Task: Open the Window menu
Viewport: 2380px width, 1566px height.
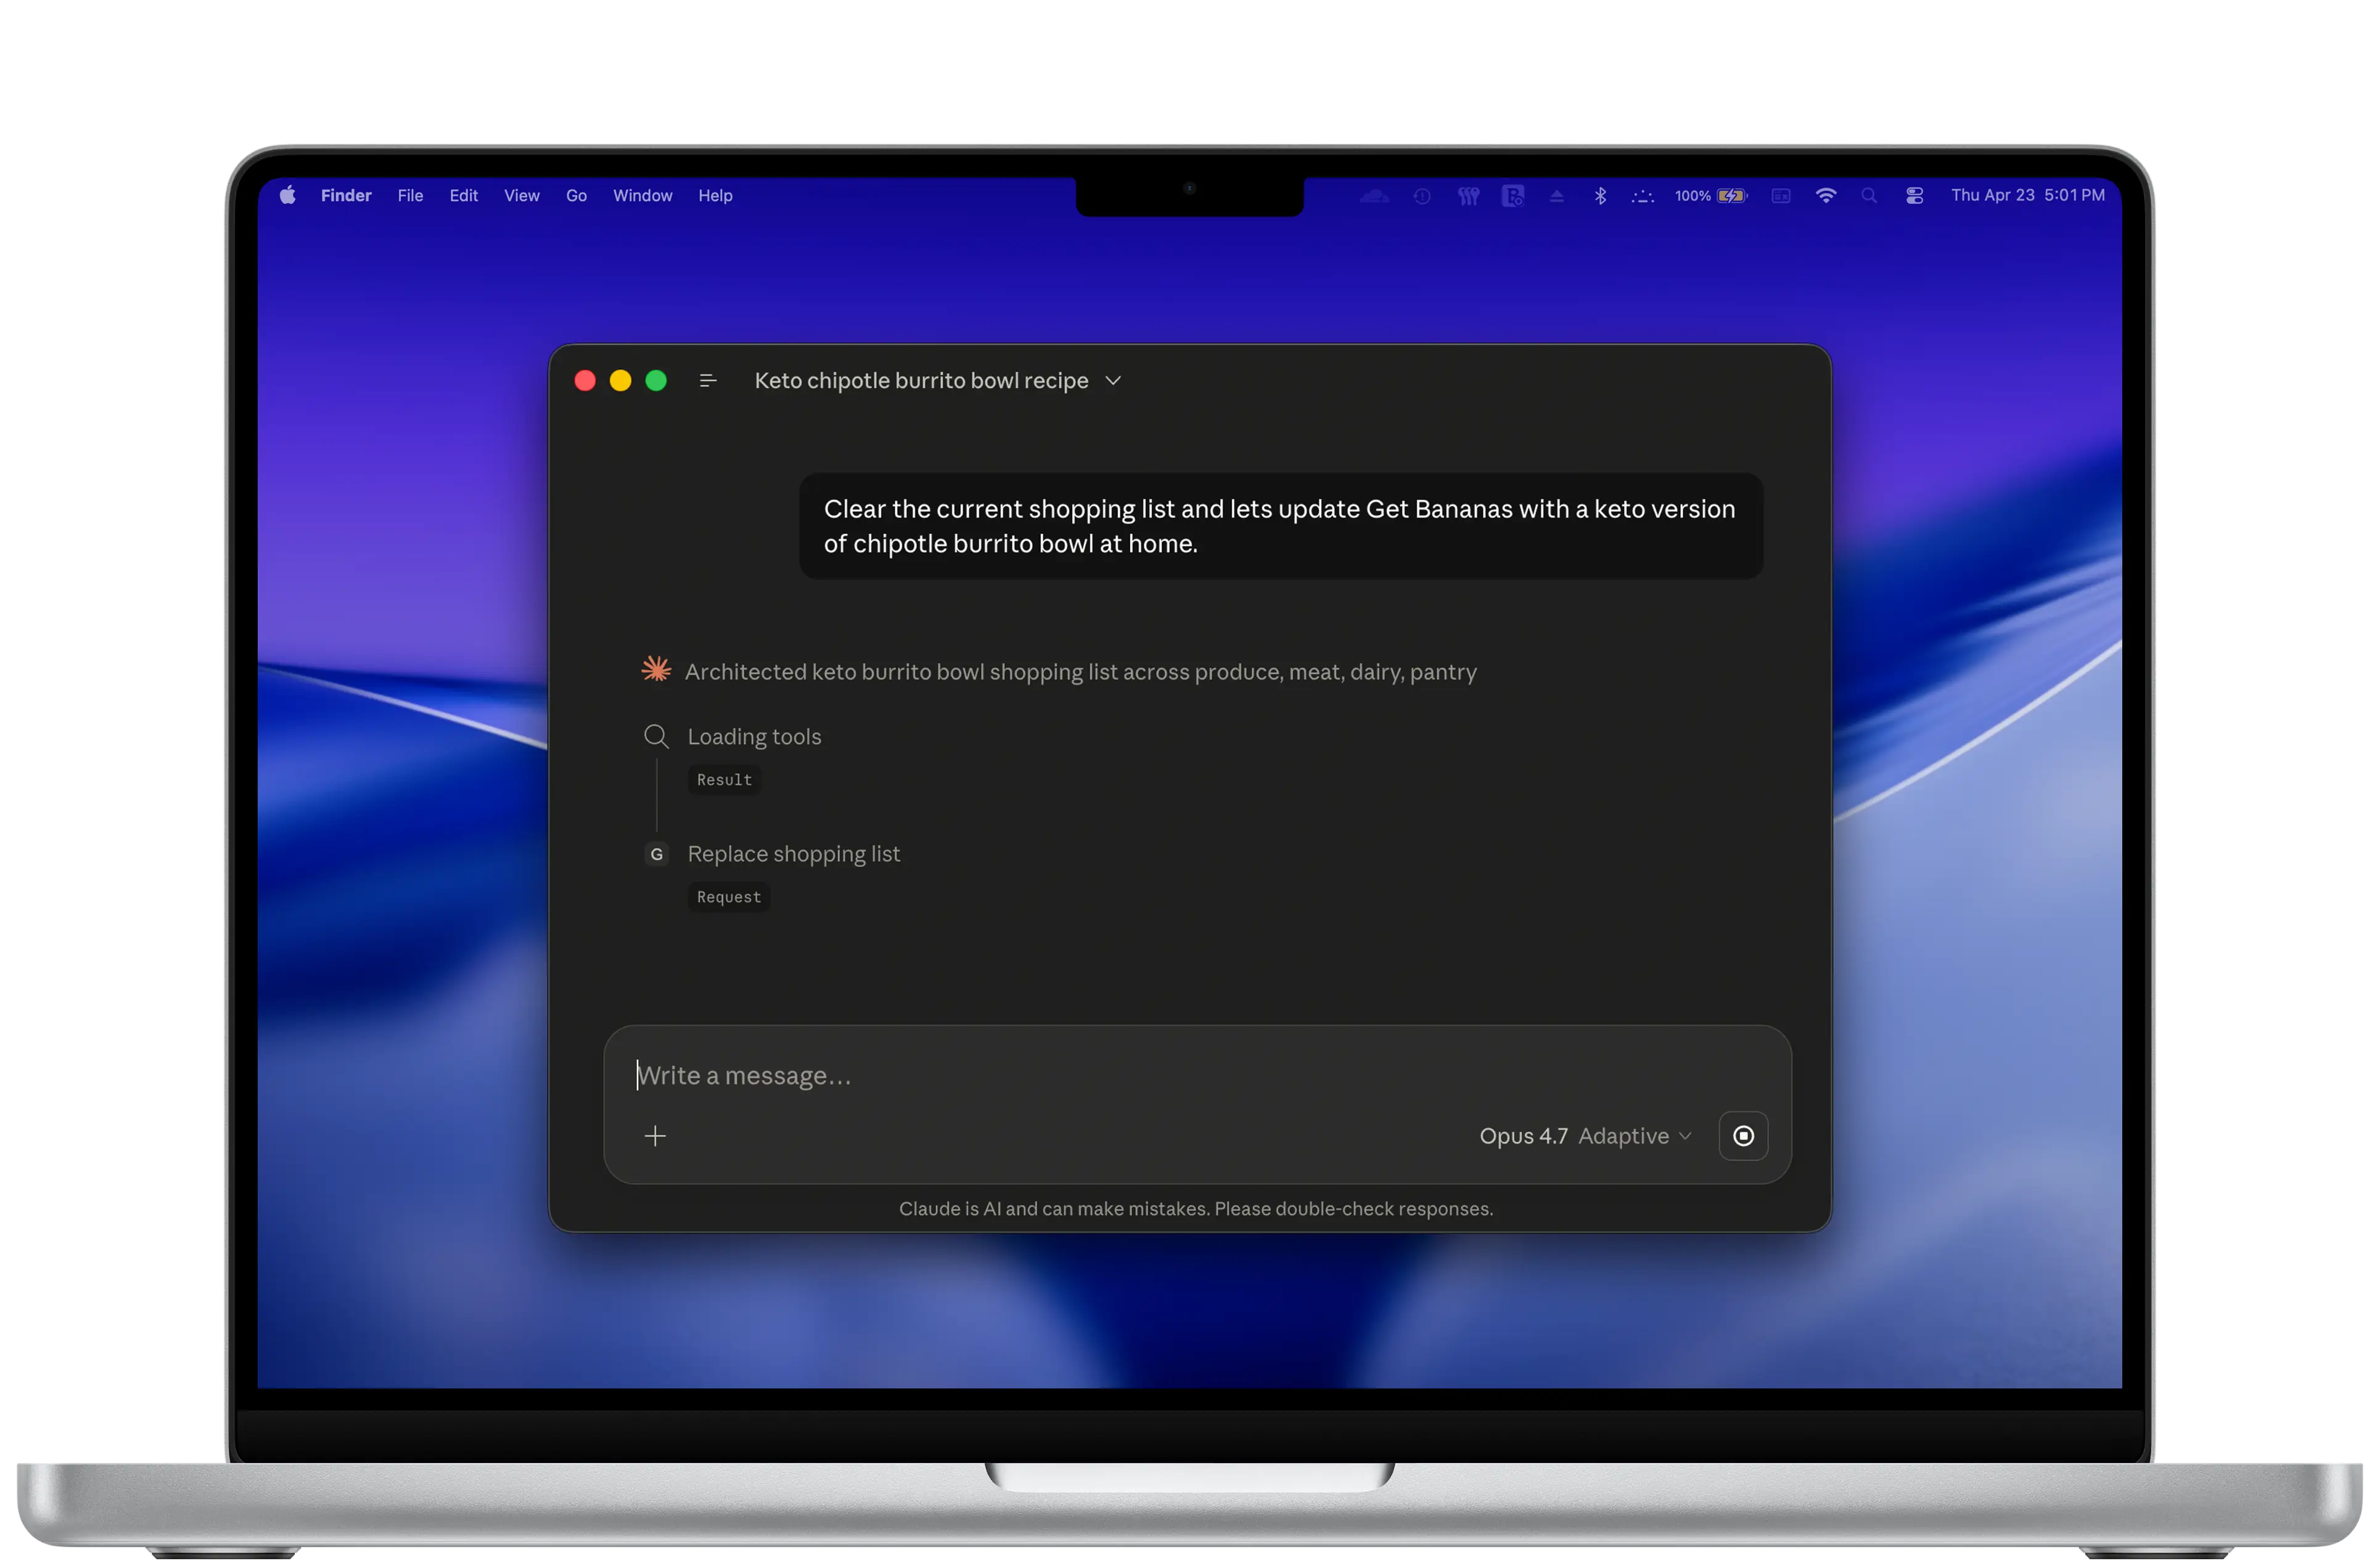Action: (x=642, y=195)
